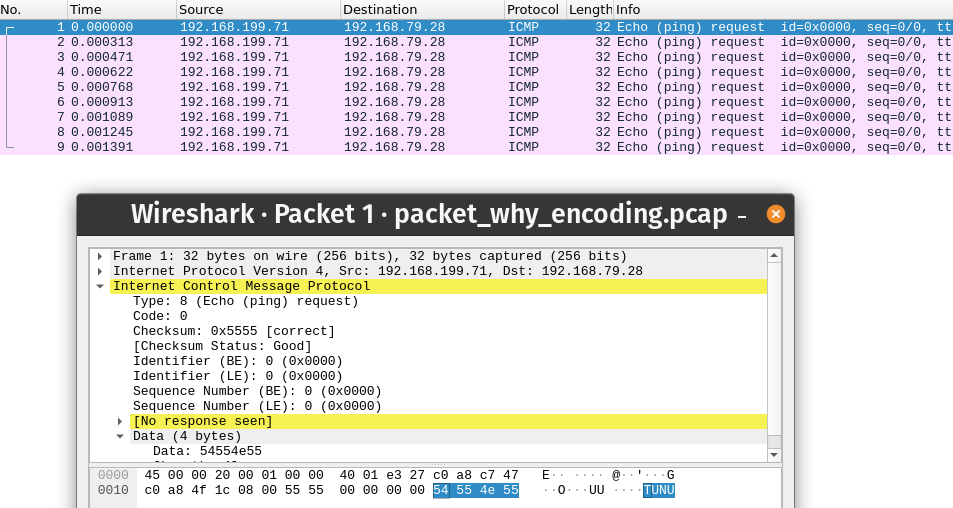Select packet 8 at time 0.001245
The width and height of the screenshot is (953, 508).
476,132
